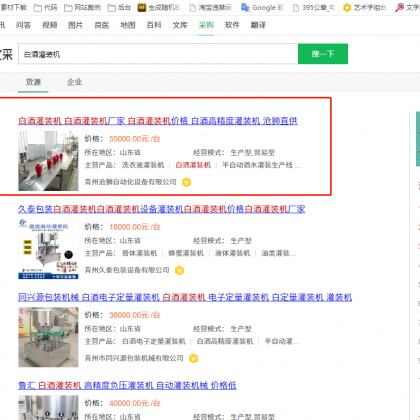The width and height of the screenshot is (420, 420).
Task: Open the 生成随机 bookmark
Action: click(x=159, y=7)
